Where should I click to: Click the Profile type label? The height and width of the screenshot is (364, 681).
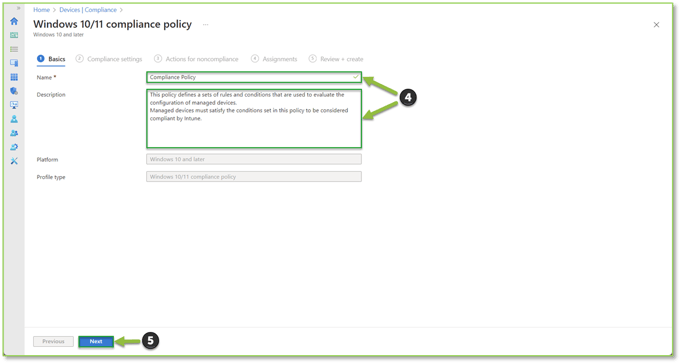pyautogui.click(x=51, y=177)
